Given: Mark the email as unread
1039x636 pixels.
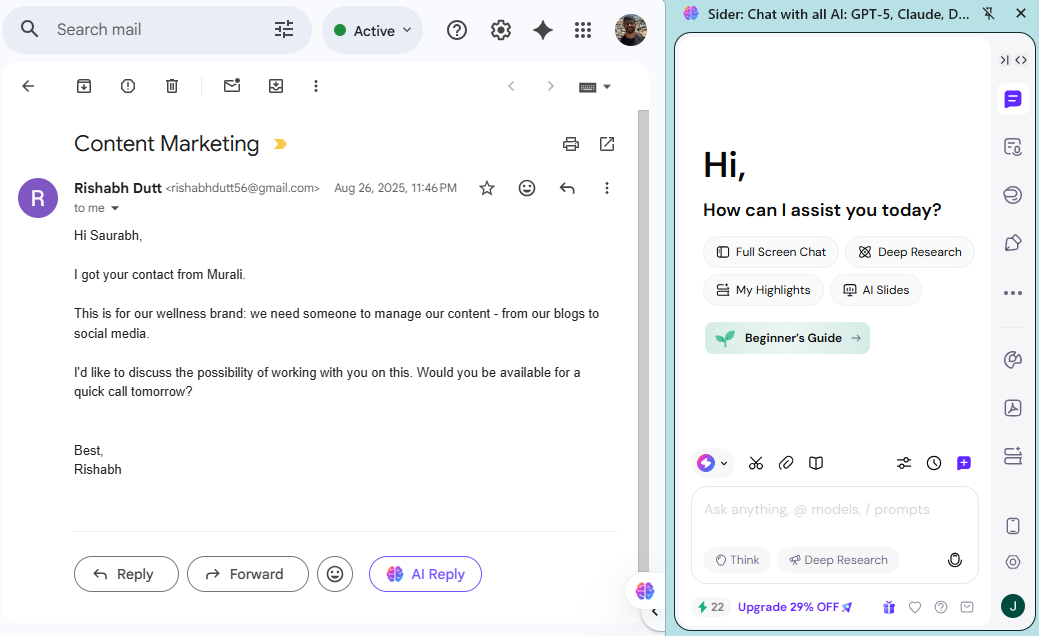Looking at the screenshot, I should click(232, 86).
